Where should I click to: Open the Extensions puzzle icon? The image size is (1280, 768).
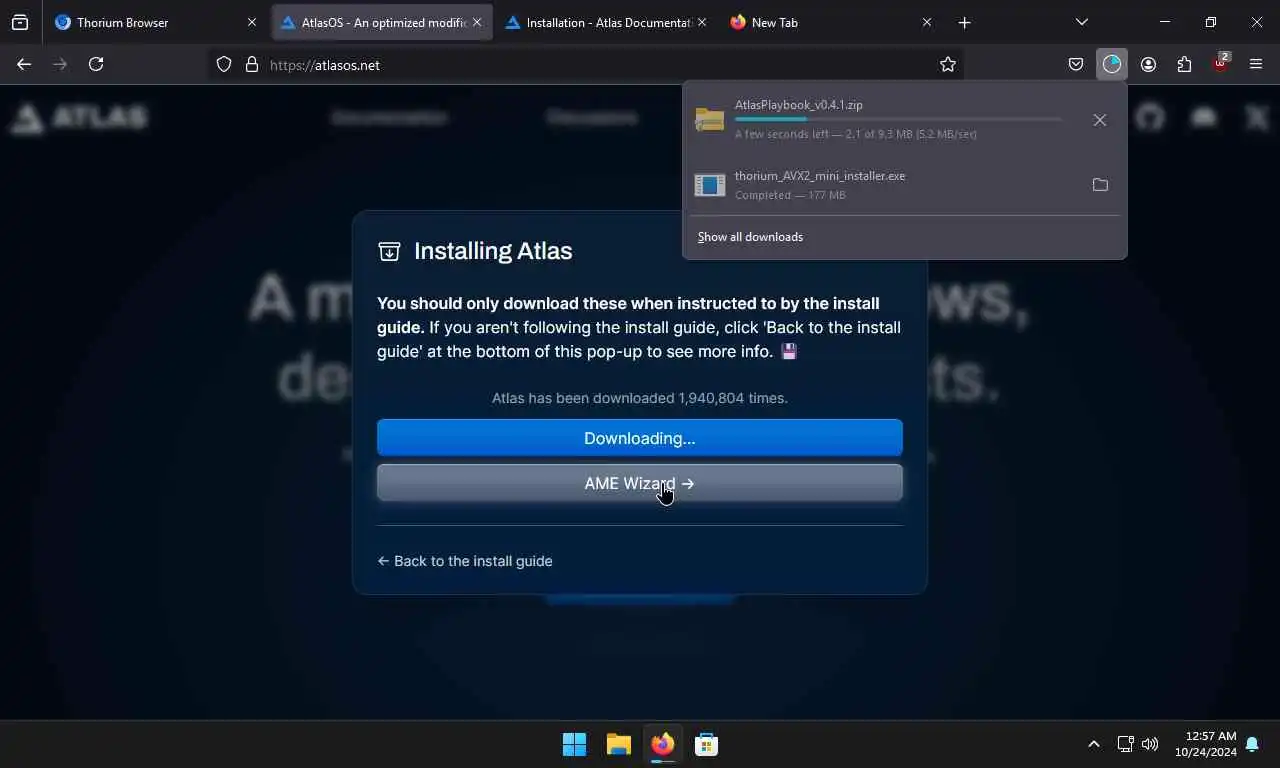coord(1184,64)
